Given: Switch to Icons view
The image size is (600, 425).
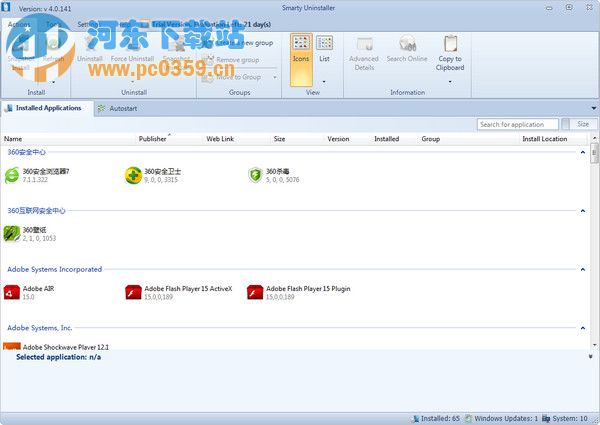Looking at the screenshot, I should coord(301,59).
